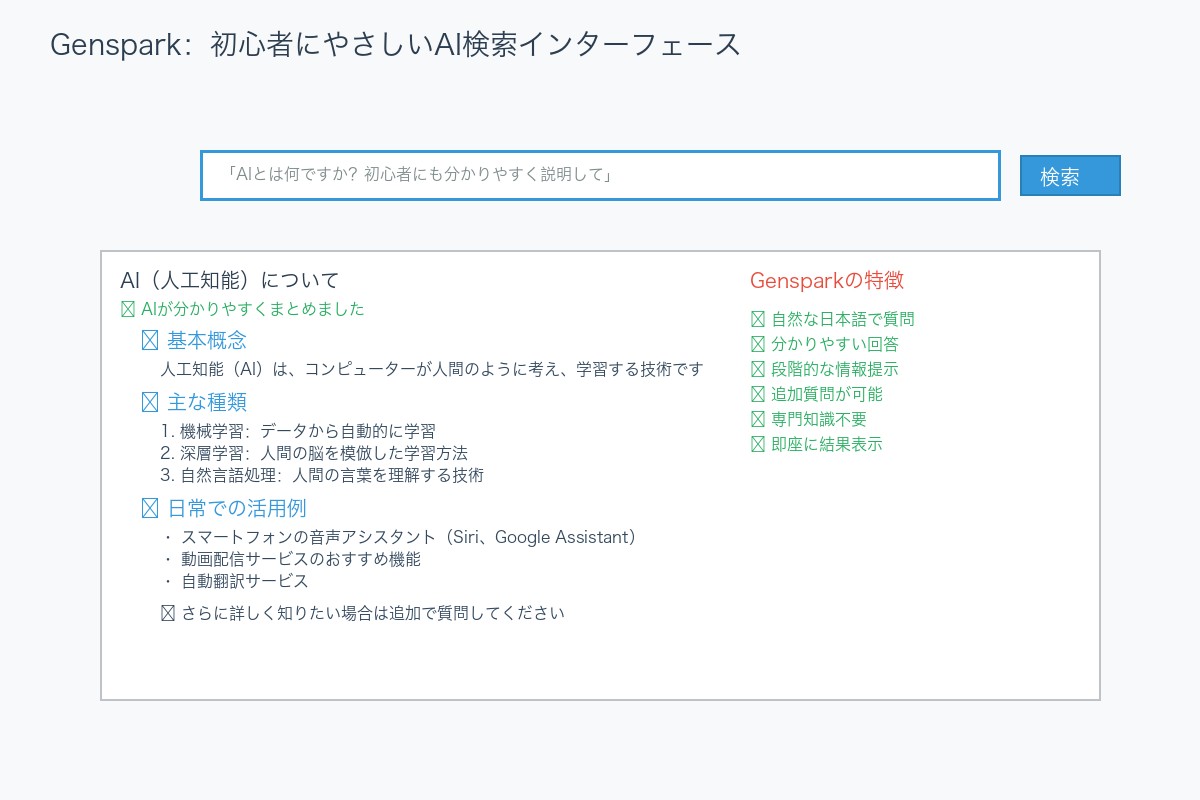Image resolution: width=1200 pixels, height=800 pixels.
Task: Click list item 2. 深層学習
Action: (x=314, y=454)
